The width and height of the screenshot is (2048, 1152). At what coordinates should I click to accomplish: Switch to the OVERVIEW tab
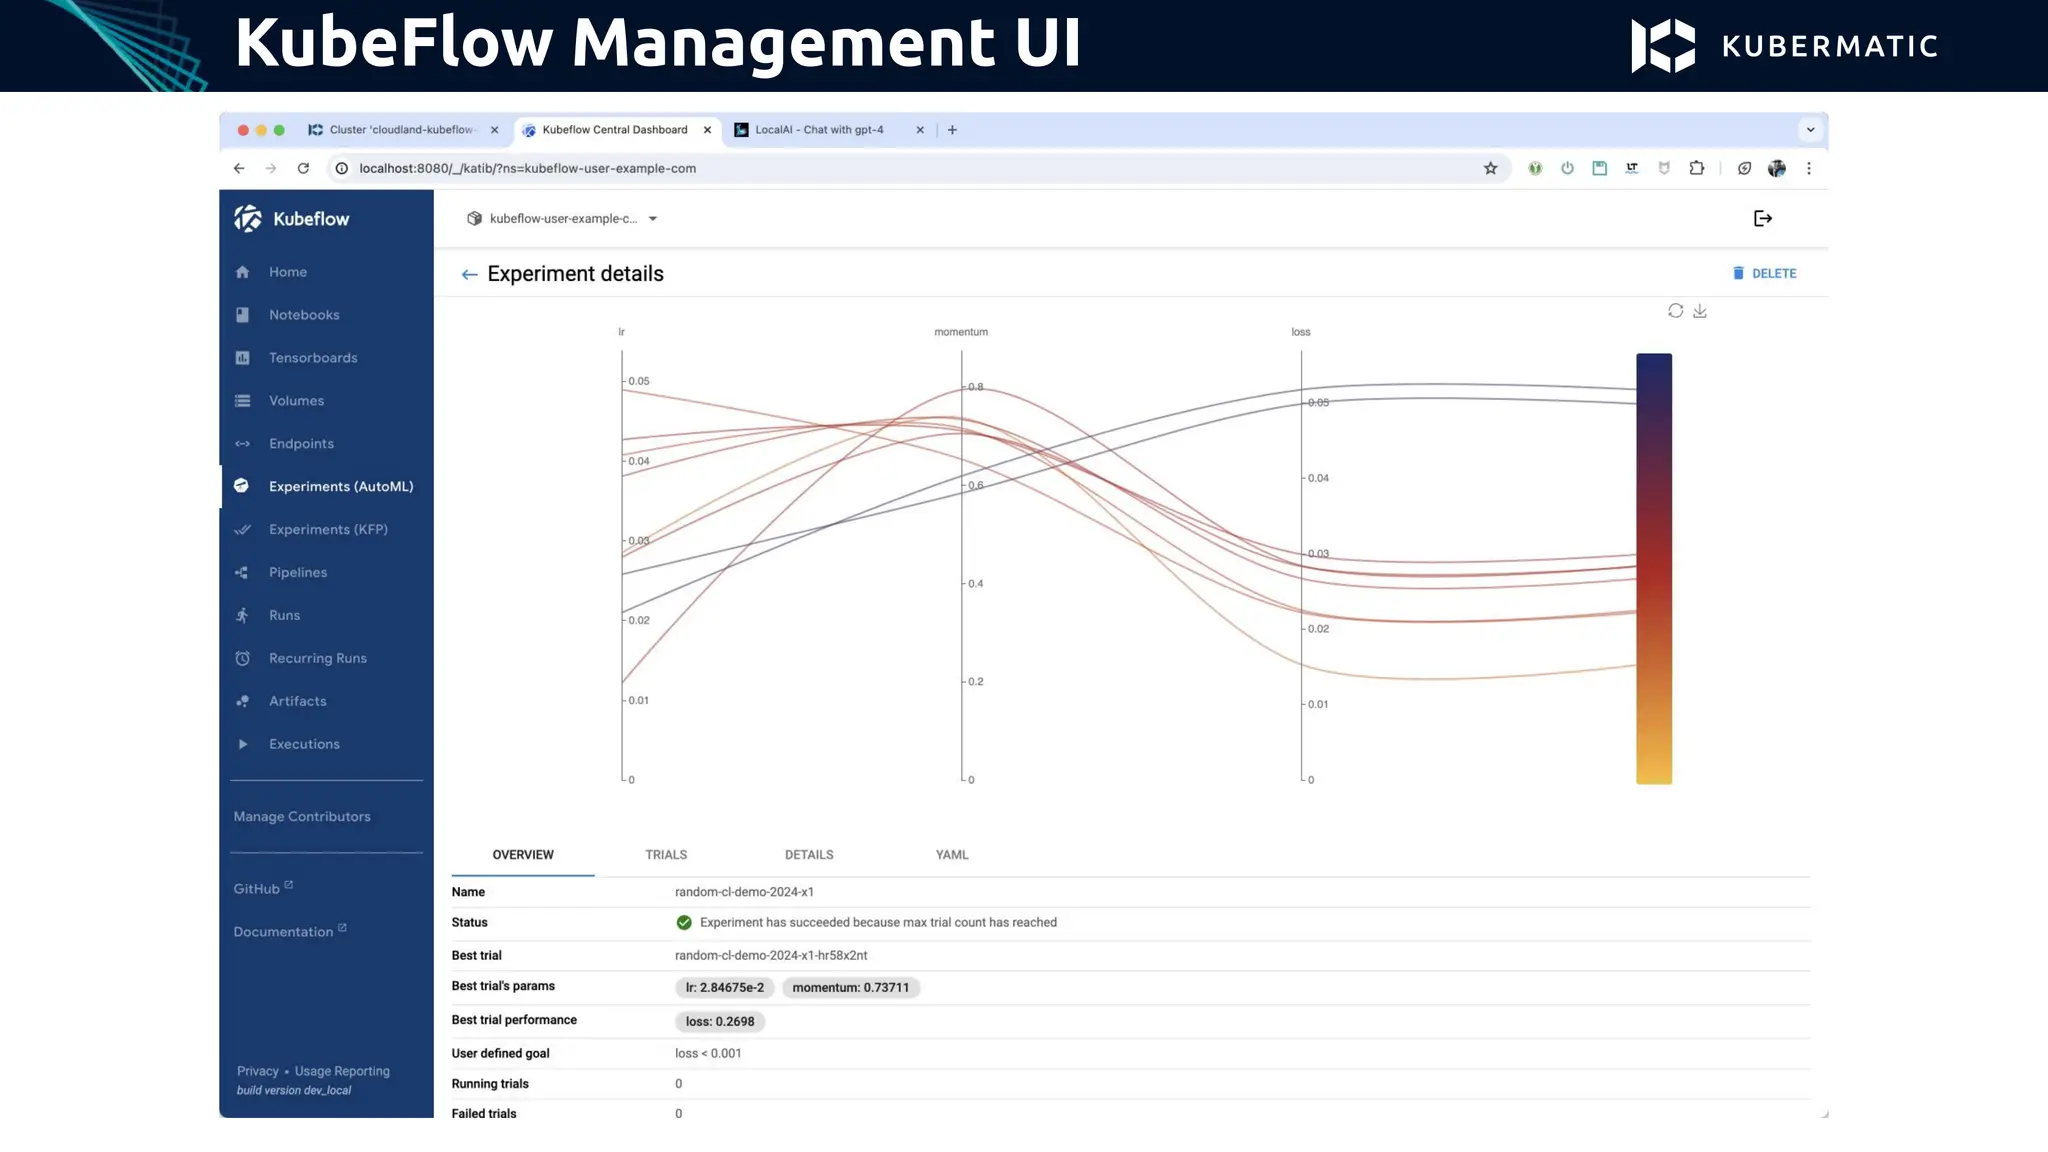523,855
